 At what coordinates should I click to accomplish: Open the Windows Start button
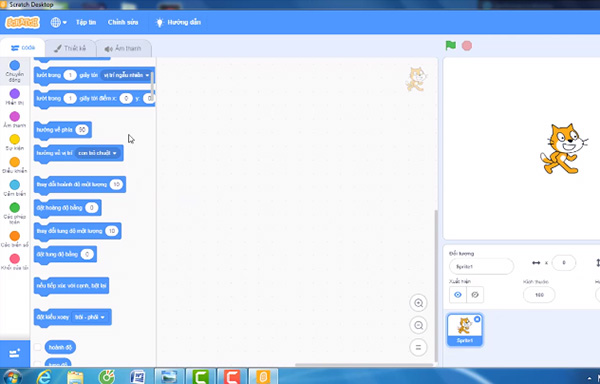pyautogui.click(x=12, y=377)
